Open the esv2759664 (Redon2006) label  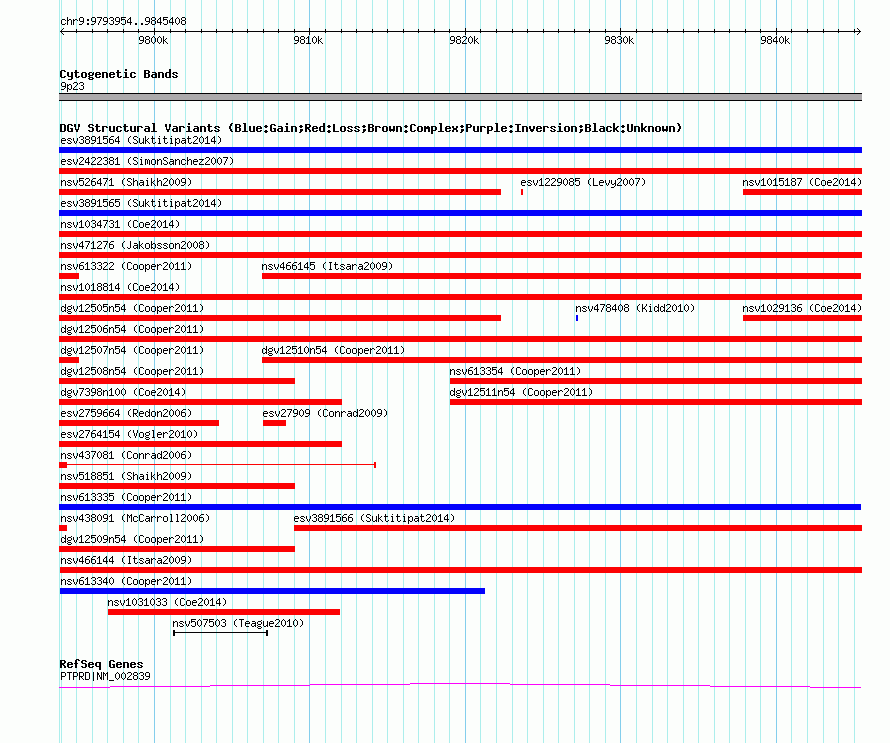tap(126, 413)
